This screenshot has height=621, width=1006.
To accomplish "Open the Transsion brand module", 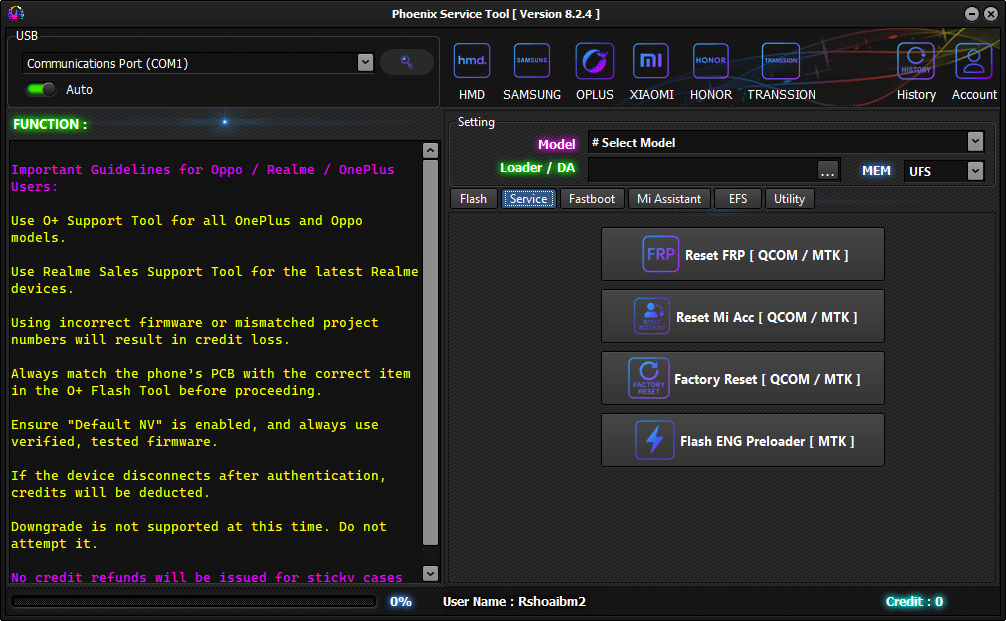I will [x=781, y=62].
